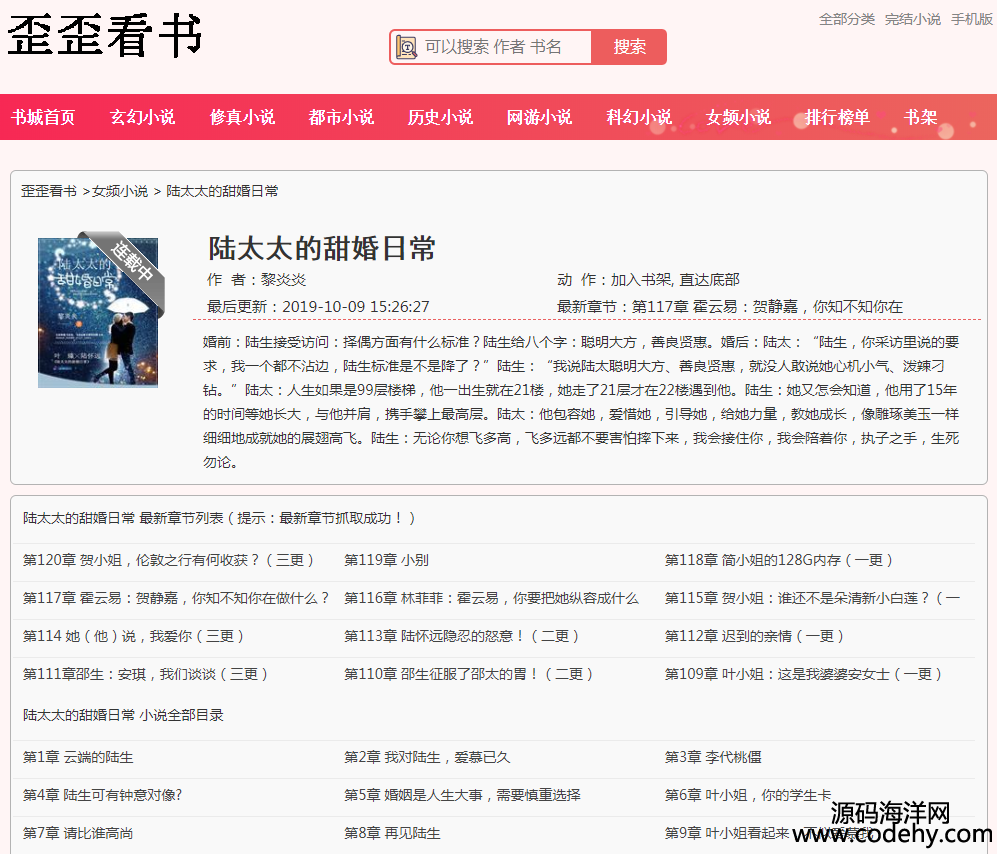The height and width of the screenshot is (854, 997).
Task: Go to 书城首页 in the nav bar
Action: pos(43,117)
